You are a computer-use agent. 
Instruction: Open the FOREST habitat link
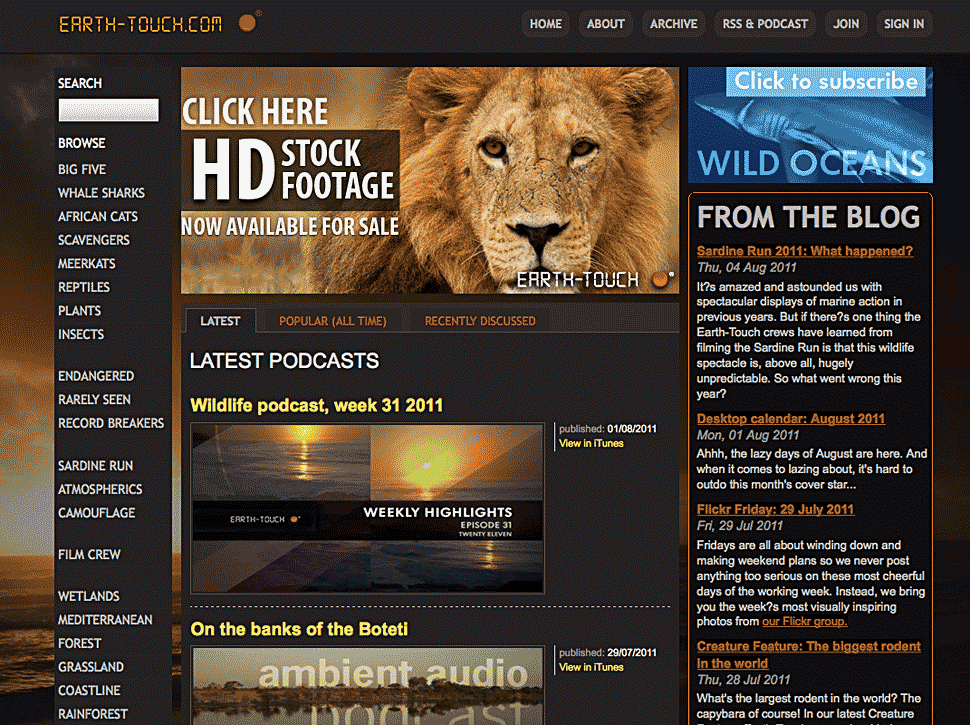coord(80,643)
